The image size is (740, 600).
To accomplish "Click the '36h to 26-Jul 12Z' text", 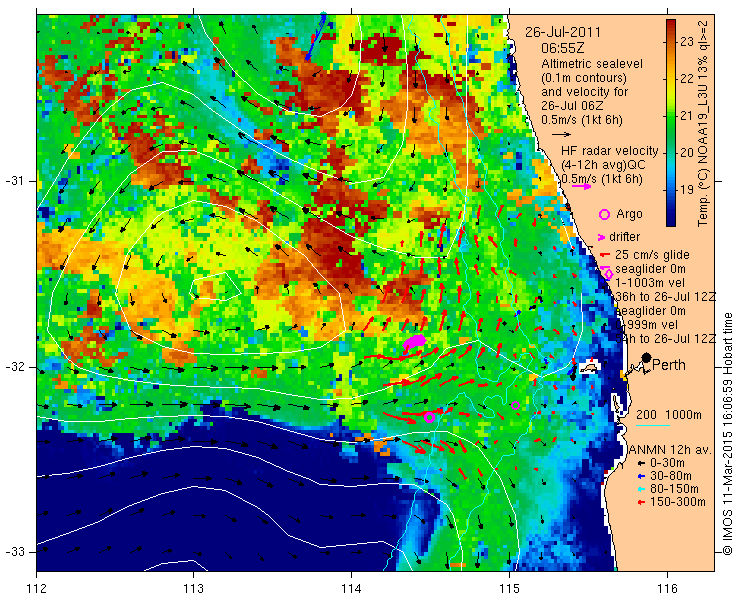I will click(666, 297).
